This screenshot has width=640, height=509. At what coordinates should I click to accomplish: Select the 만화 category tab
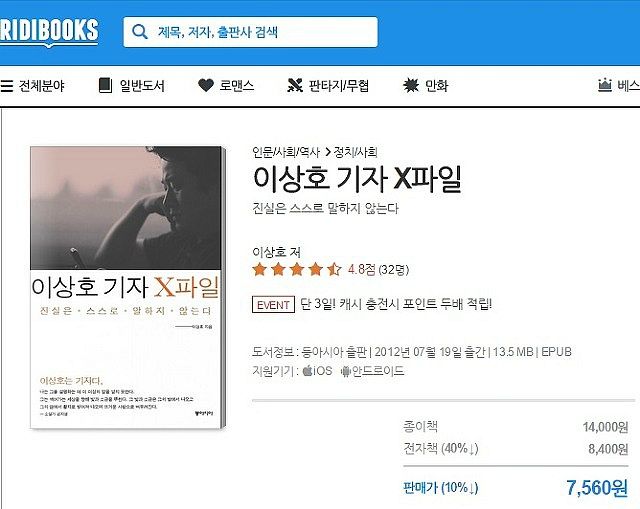pos(437,86)
